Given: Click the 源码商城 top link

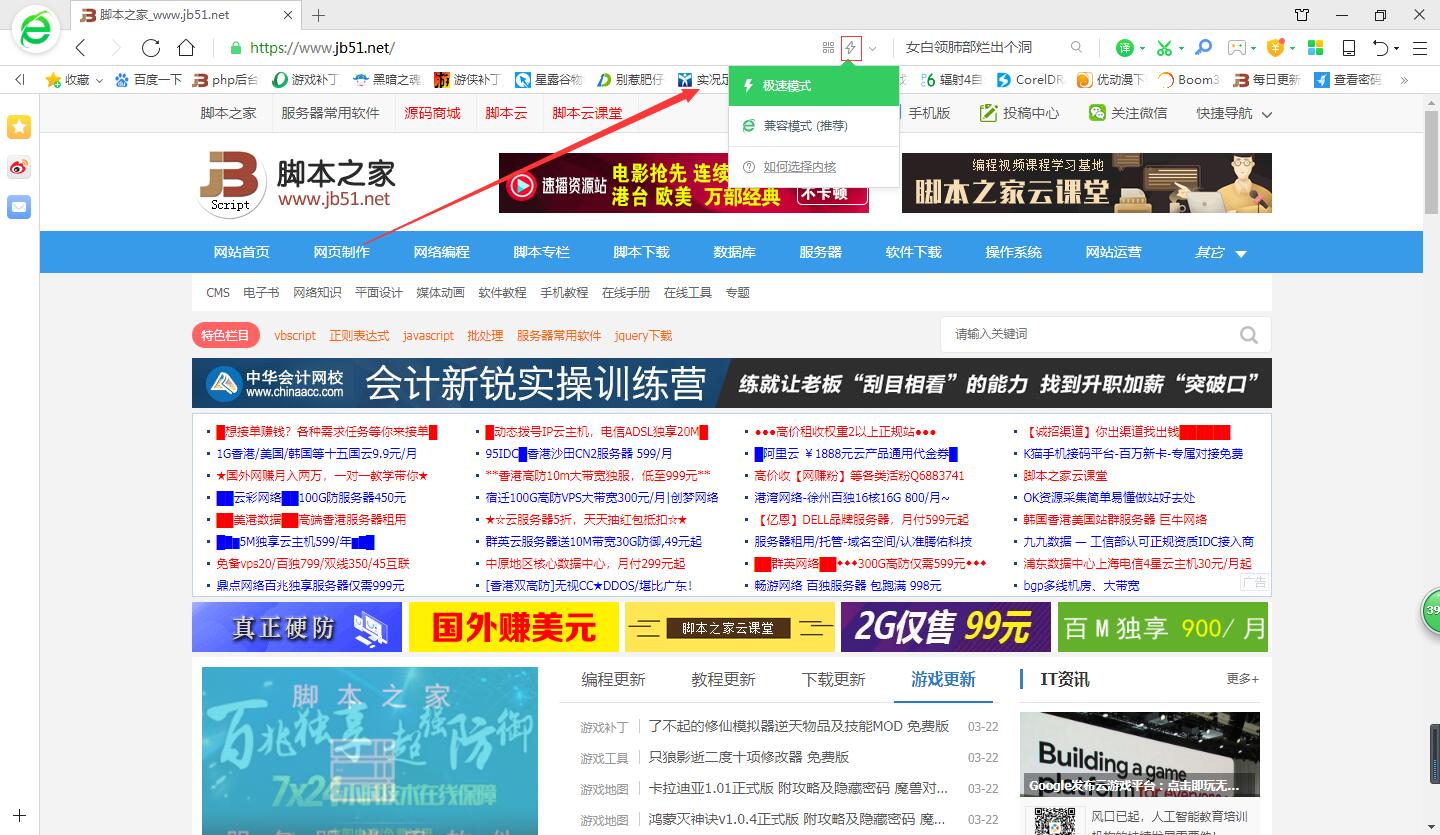Looking at the screenshot, I should pyautogui.click(x=433, y=113).
